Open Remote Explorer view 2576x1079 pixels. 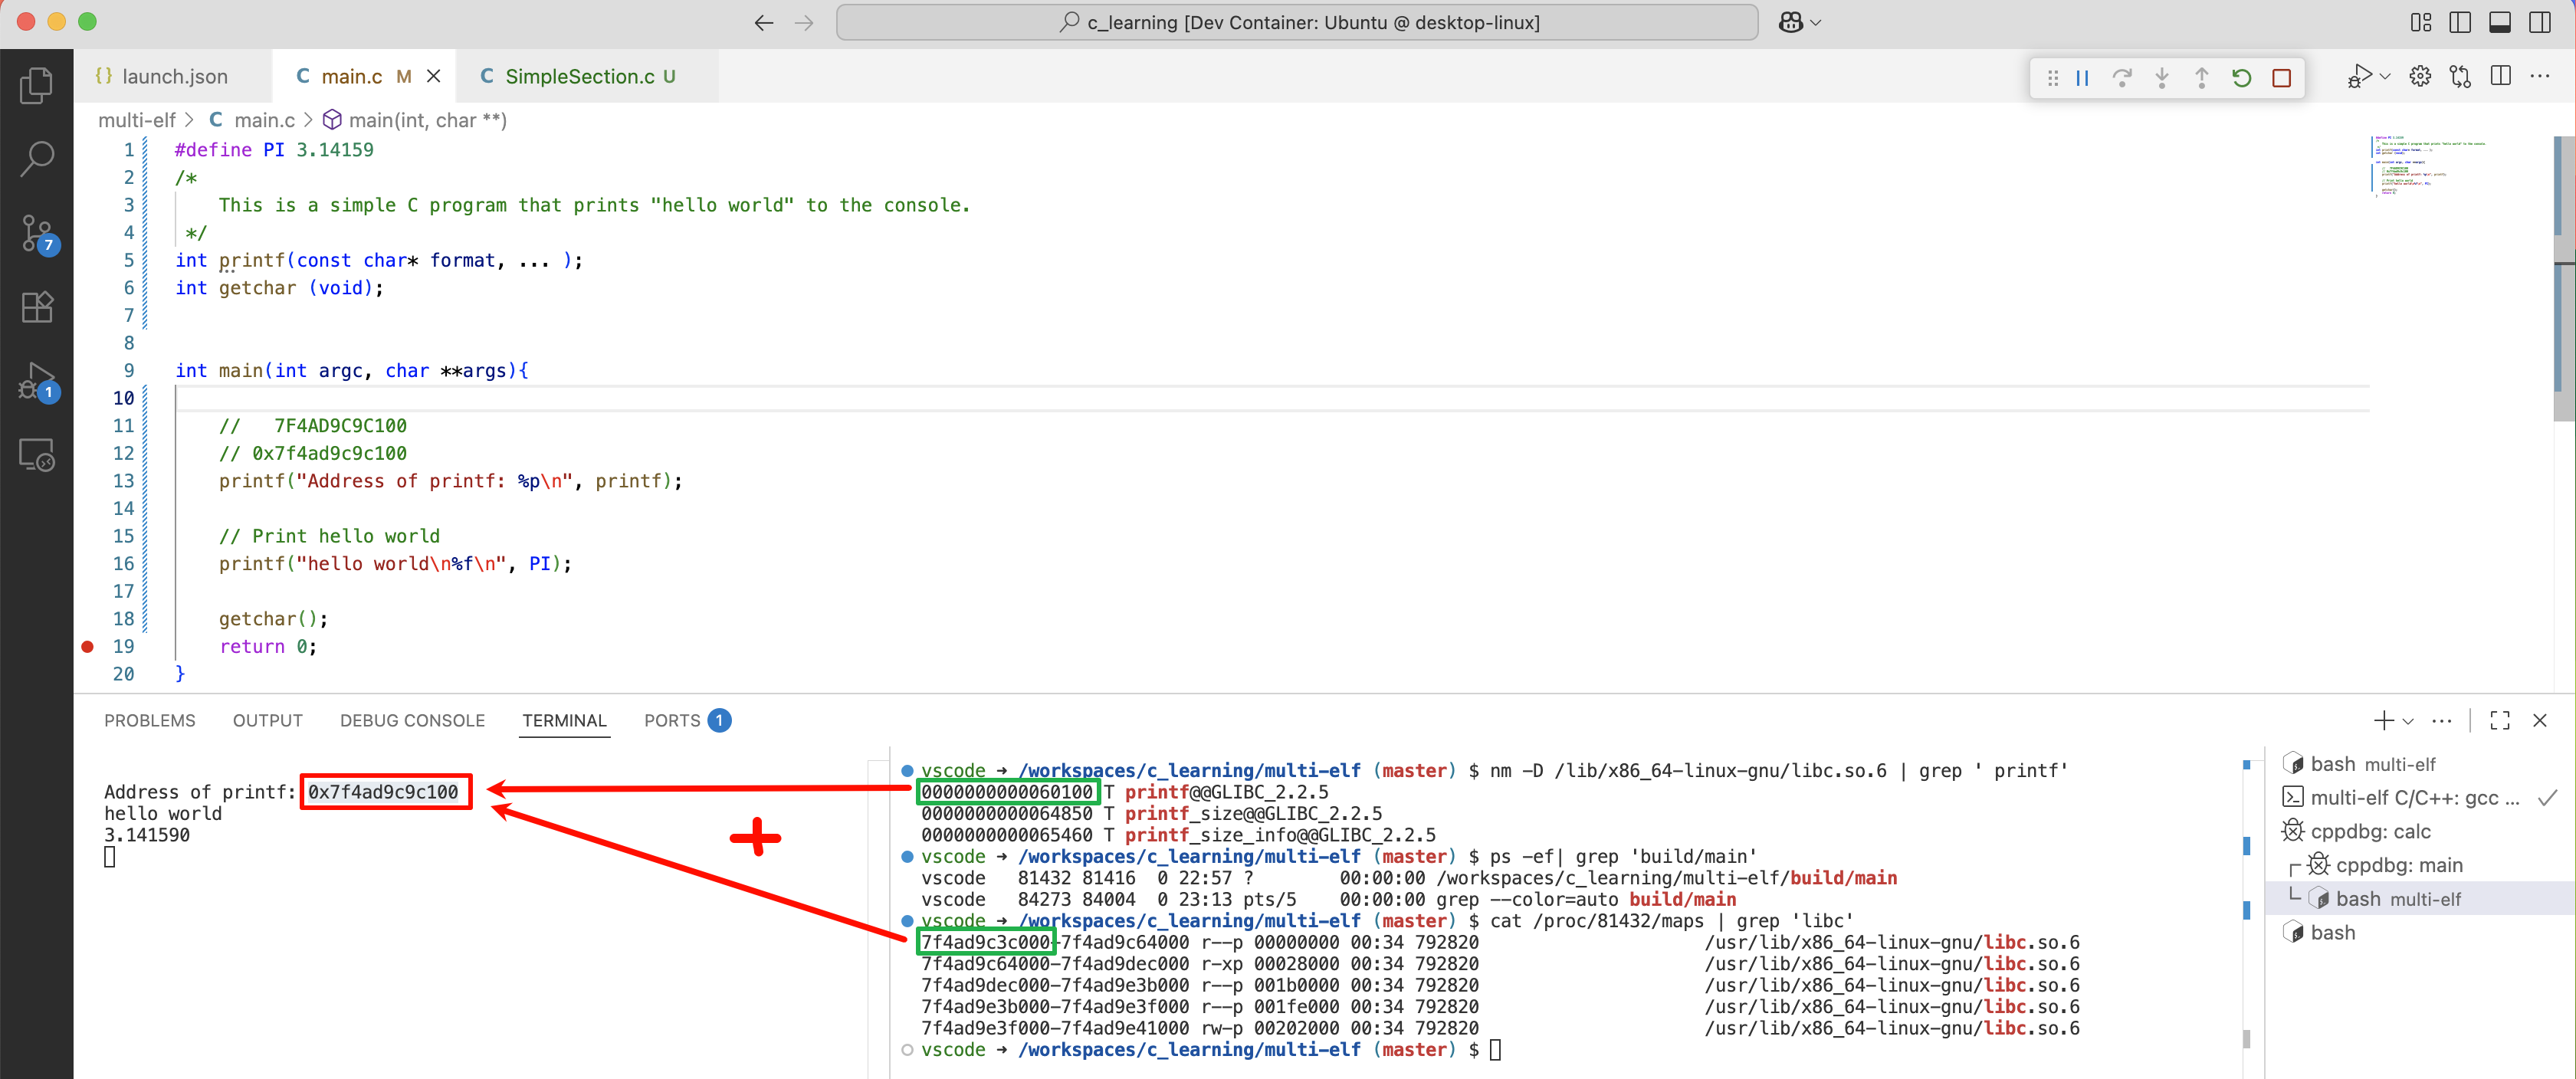pos(36,455)
